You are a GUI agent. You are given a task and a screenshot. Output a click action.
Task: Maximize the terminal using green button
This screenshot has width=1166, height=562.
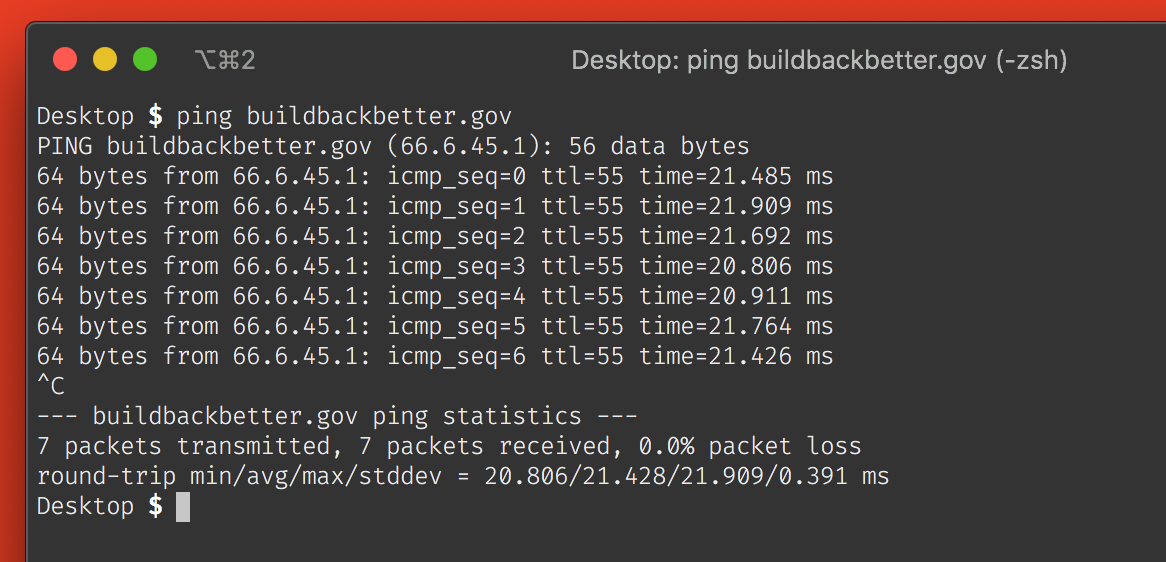click(x=145, y=59)
